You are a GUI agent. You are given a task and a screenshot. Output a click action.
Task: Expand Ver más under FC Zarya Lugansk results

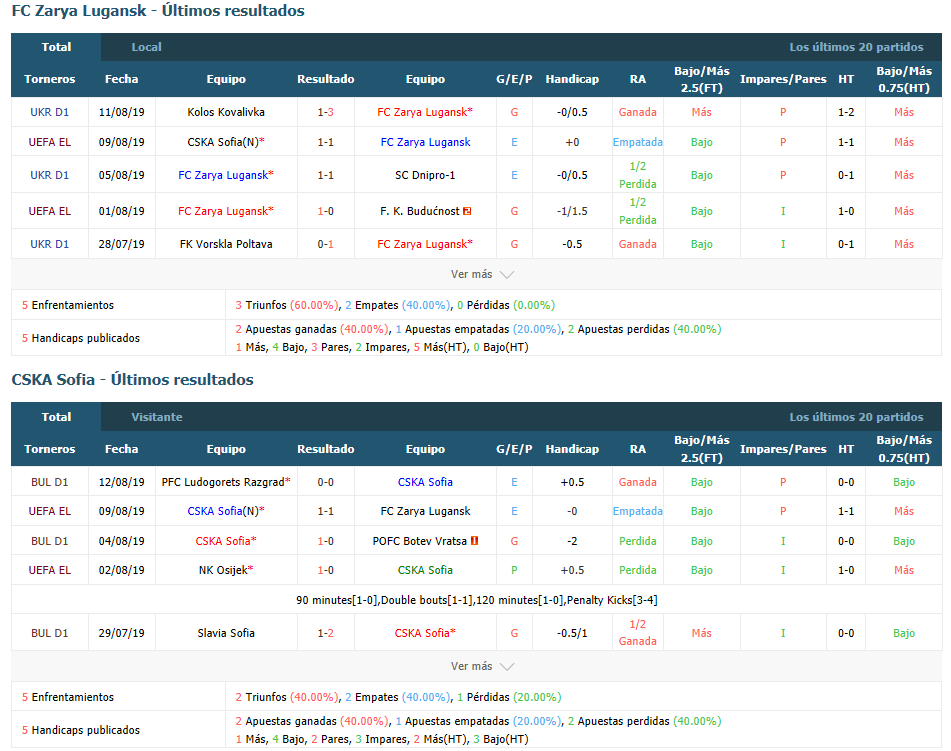click(x=482, y=274)
